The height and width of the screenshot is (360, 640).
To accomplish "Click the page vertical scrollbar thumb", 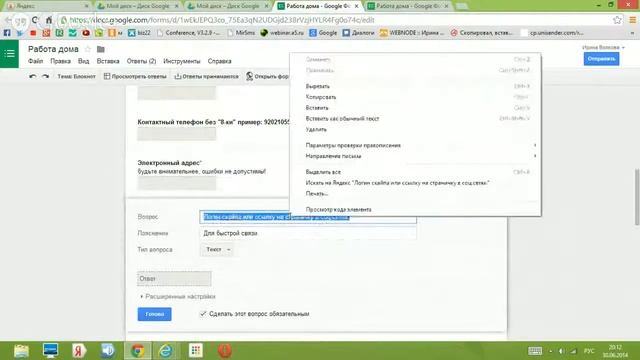I will [637, 197].
